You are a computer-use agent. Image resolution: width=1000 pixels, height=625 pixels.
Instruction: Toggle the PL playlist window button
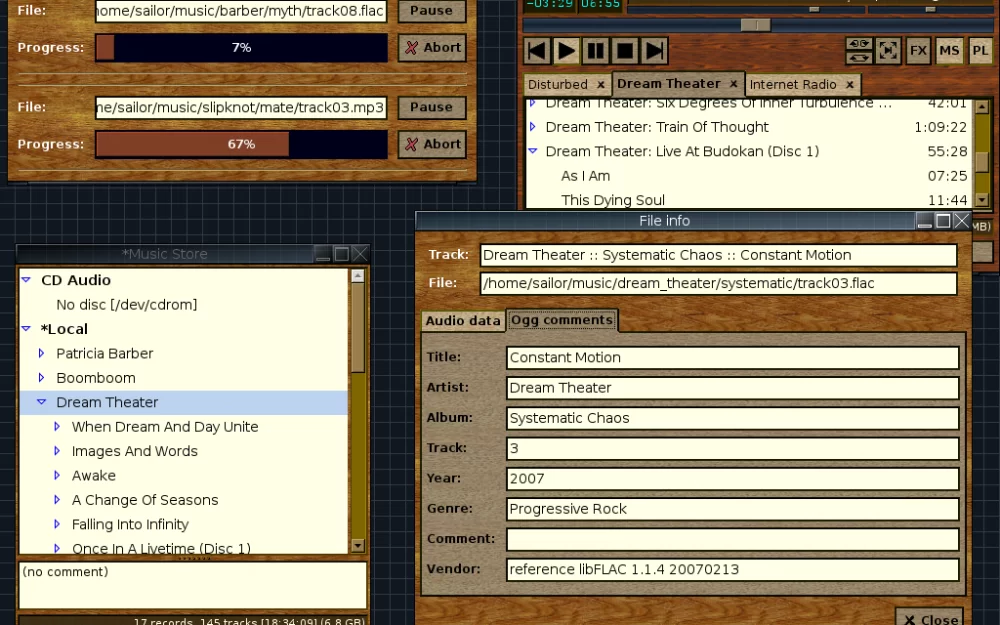tap(980, 50)
